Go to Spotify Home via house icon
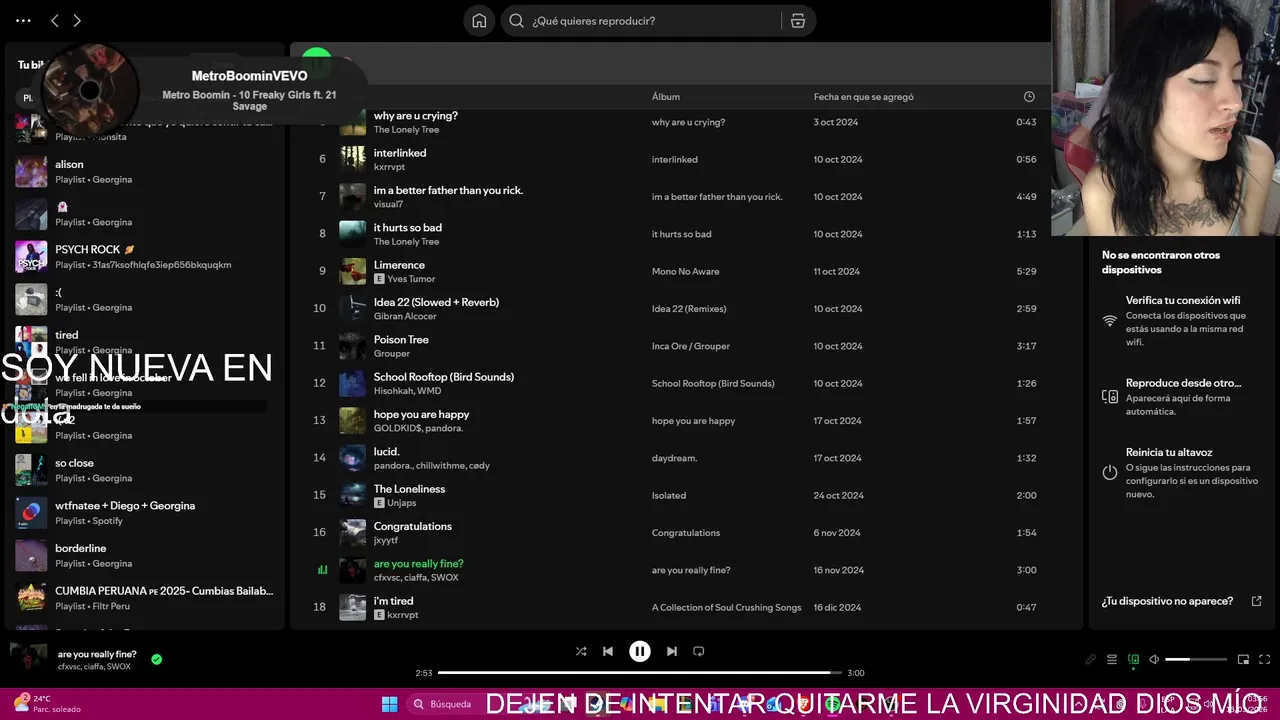The height and width of the screenshot is (720, 1280). [479, 21]
